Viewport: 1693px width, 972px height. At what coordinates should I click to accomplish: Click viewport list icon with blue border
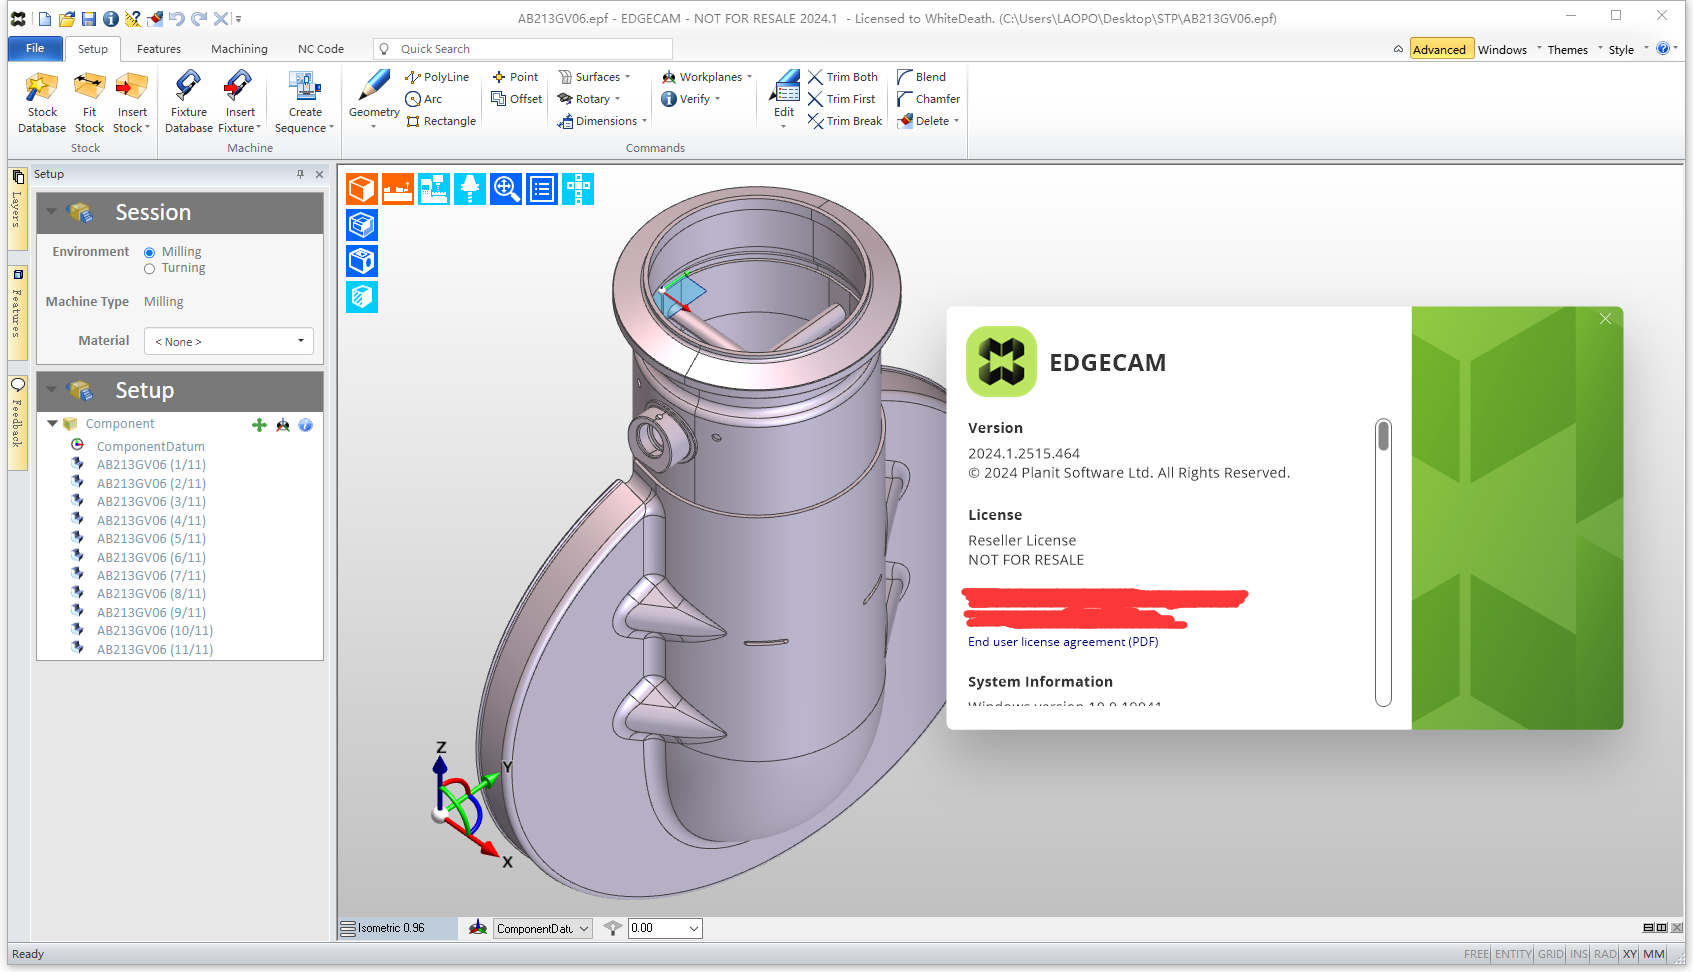542,189
